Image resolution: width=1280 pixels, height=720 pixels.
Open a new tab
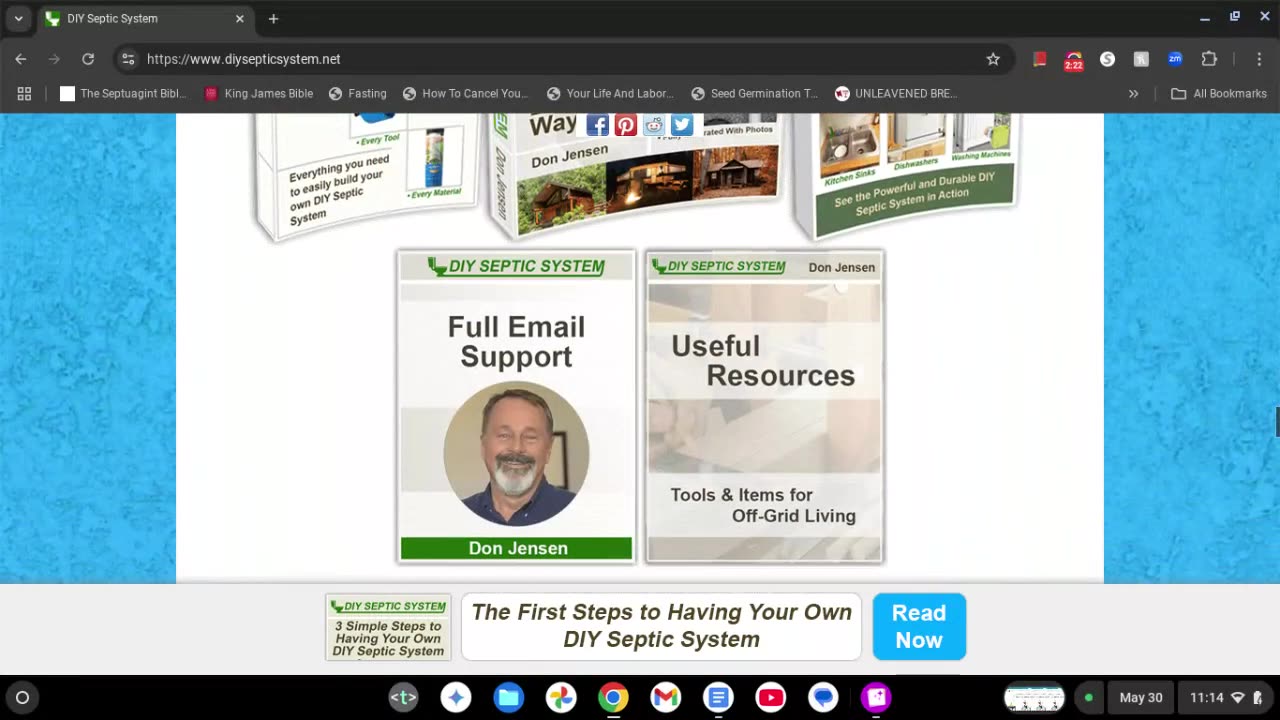pyautogui.click(x=273, y=18)
